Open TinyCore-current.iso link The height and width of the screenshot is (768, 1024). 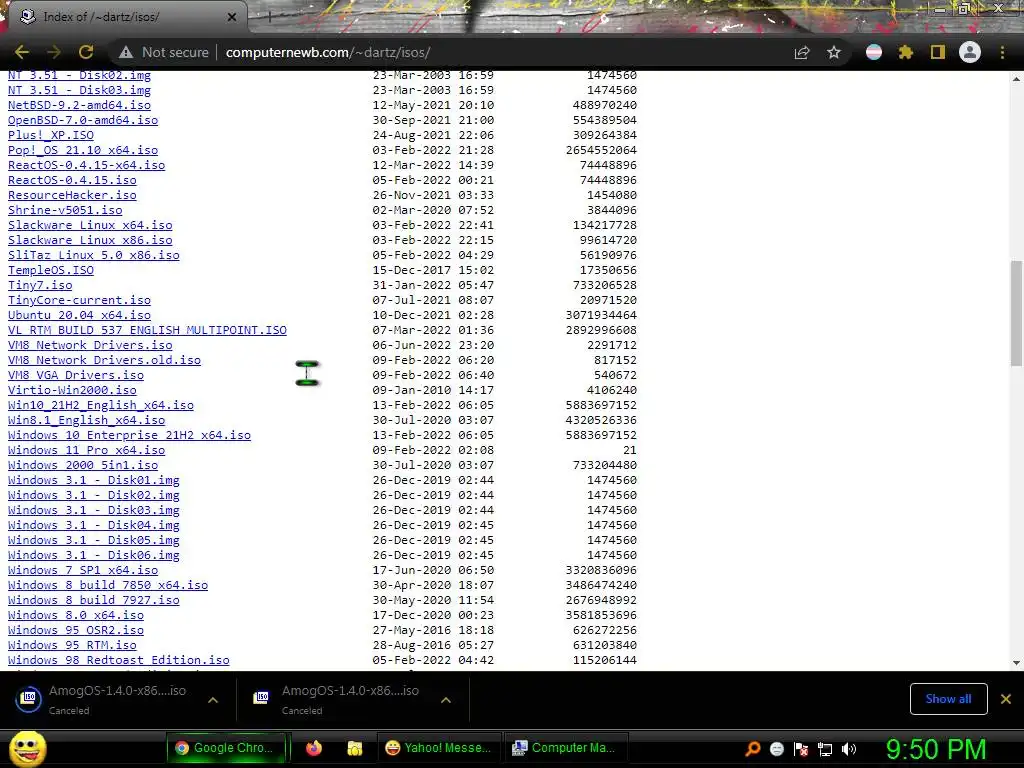pyautogui.click(x=79, y=300)
